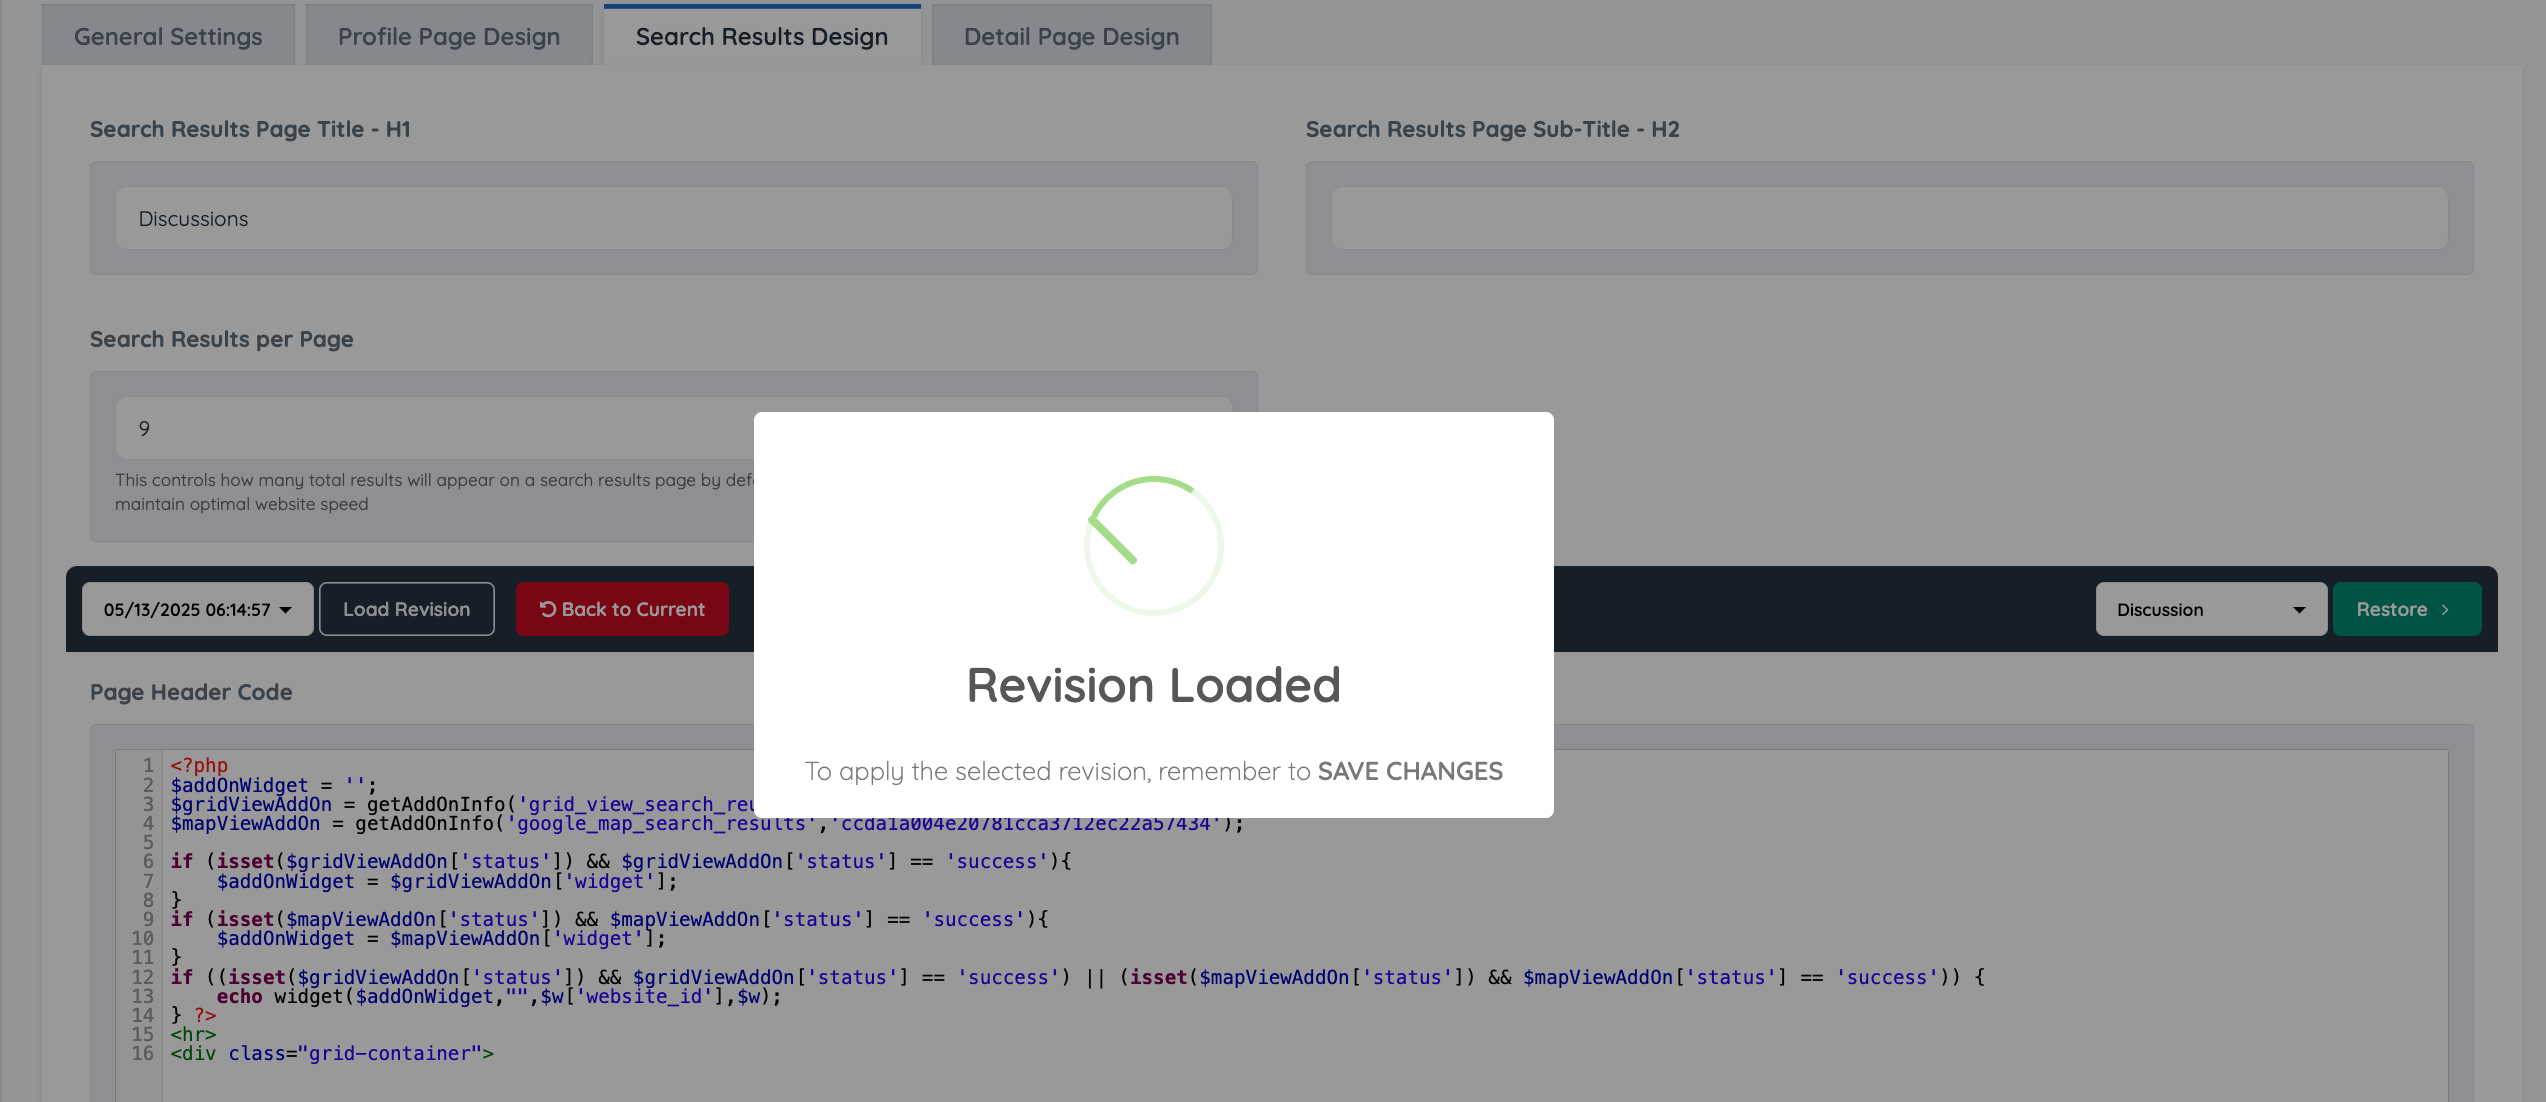This screenshot has width=2546, height=1102.
Task: Switch to the Profile Page Design tab
Action: [x=448, y=36]
